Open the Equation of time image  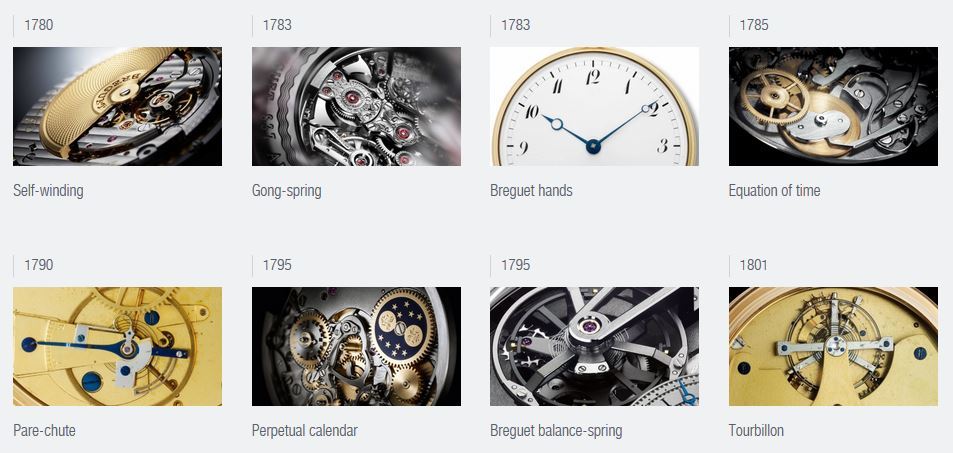click(x=833, y=106)
